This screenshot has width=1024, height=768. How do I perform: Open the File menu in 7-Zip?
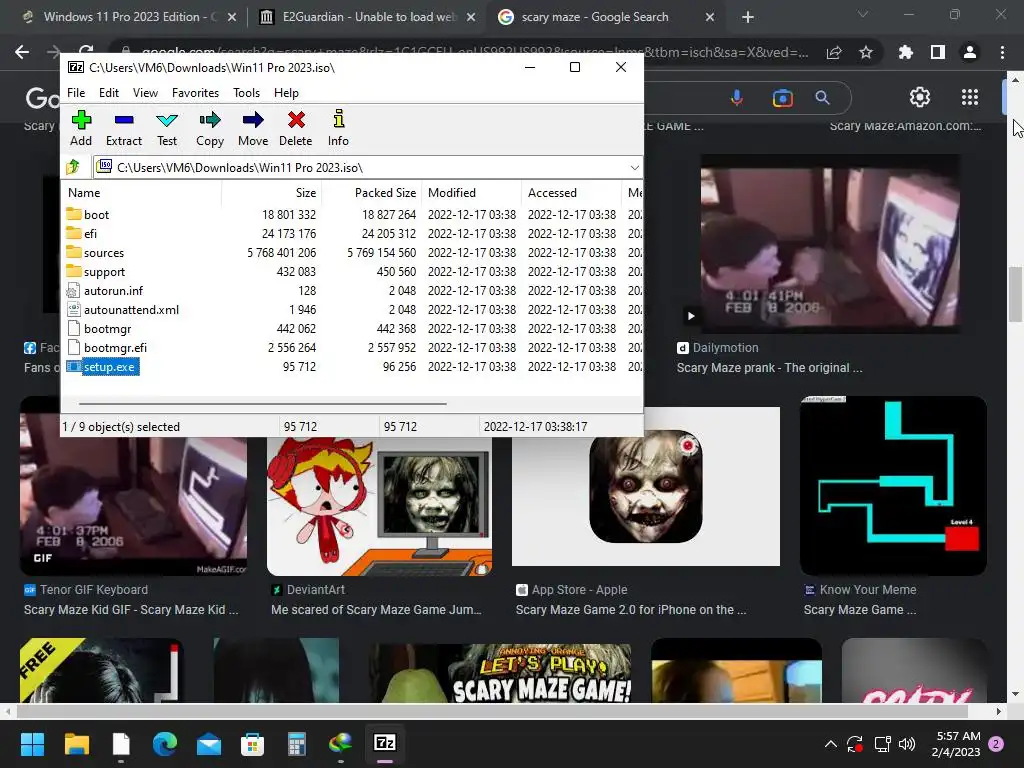tap(76, 93)
